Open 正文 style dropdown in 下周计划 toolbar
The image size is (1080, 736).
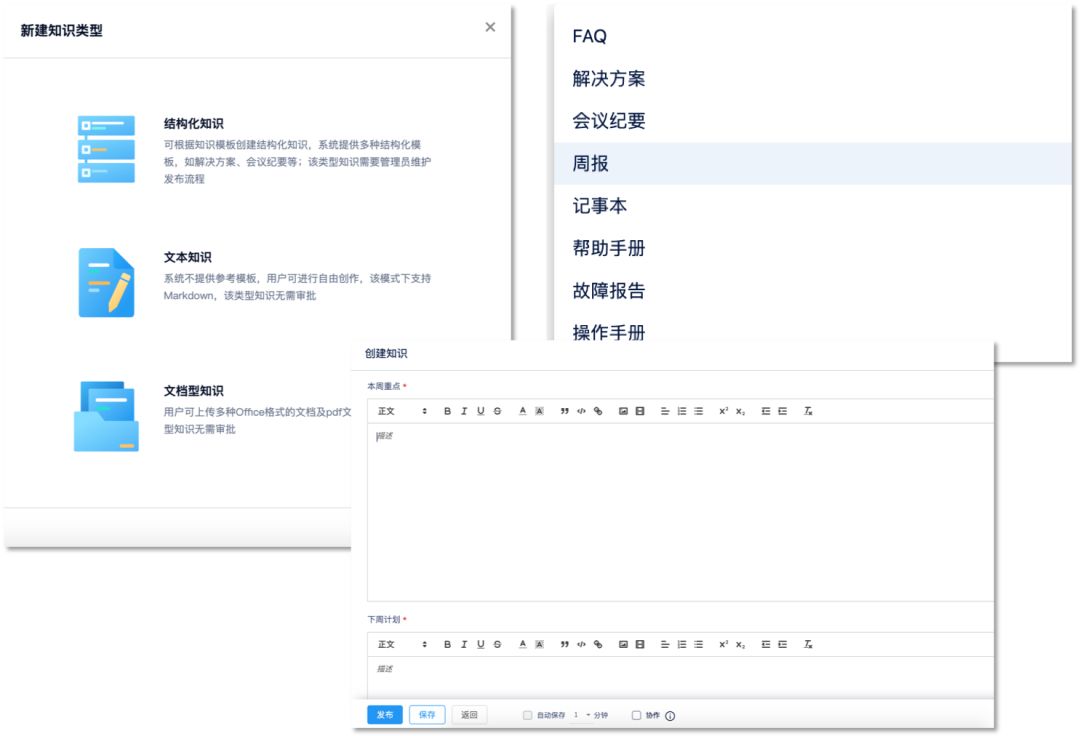coord(402,644)
